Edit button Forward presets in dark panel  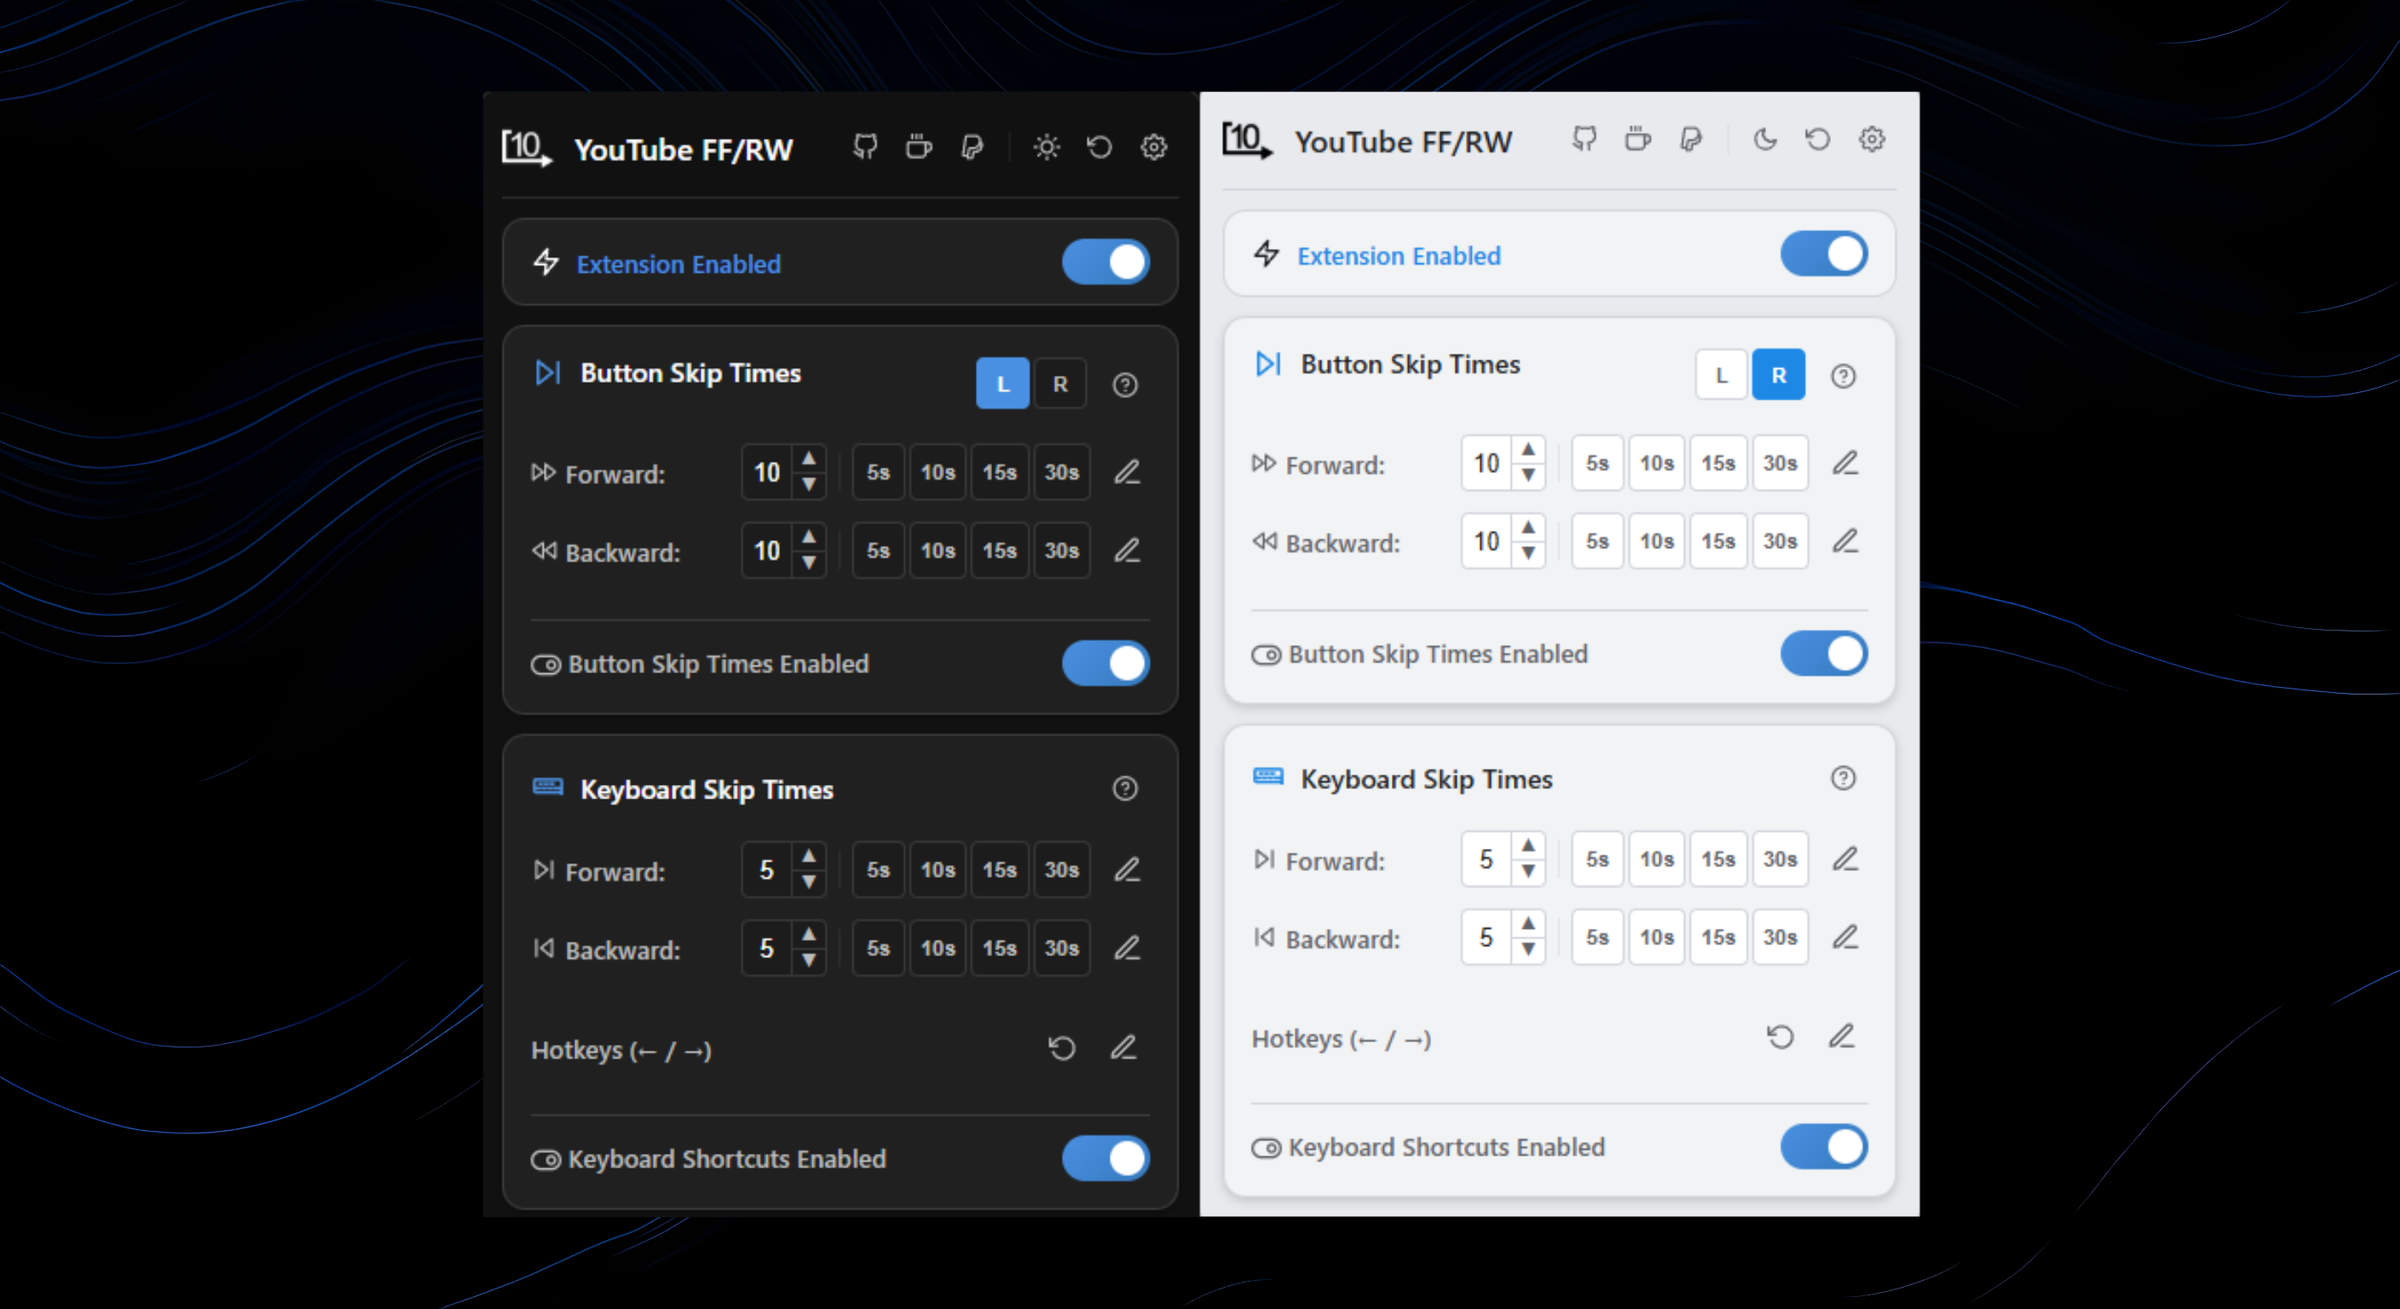(1127, 472)
